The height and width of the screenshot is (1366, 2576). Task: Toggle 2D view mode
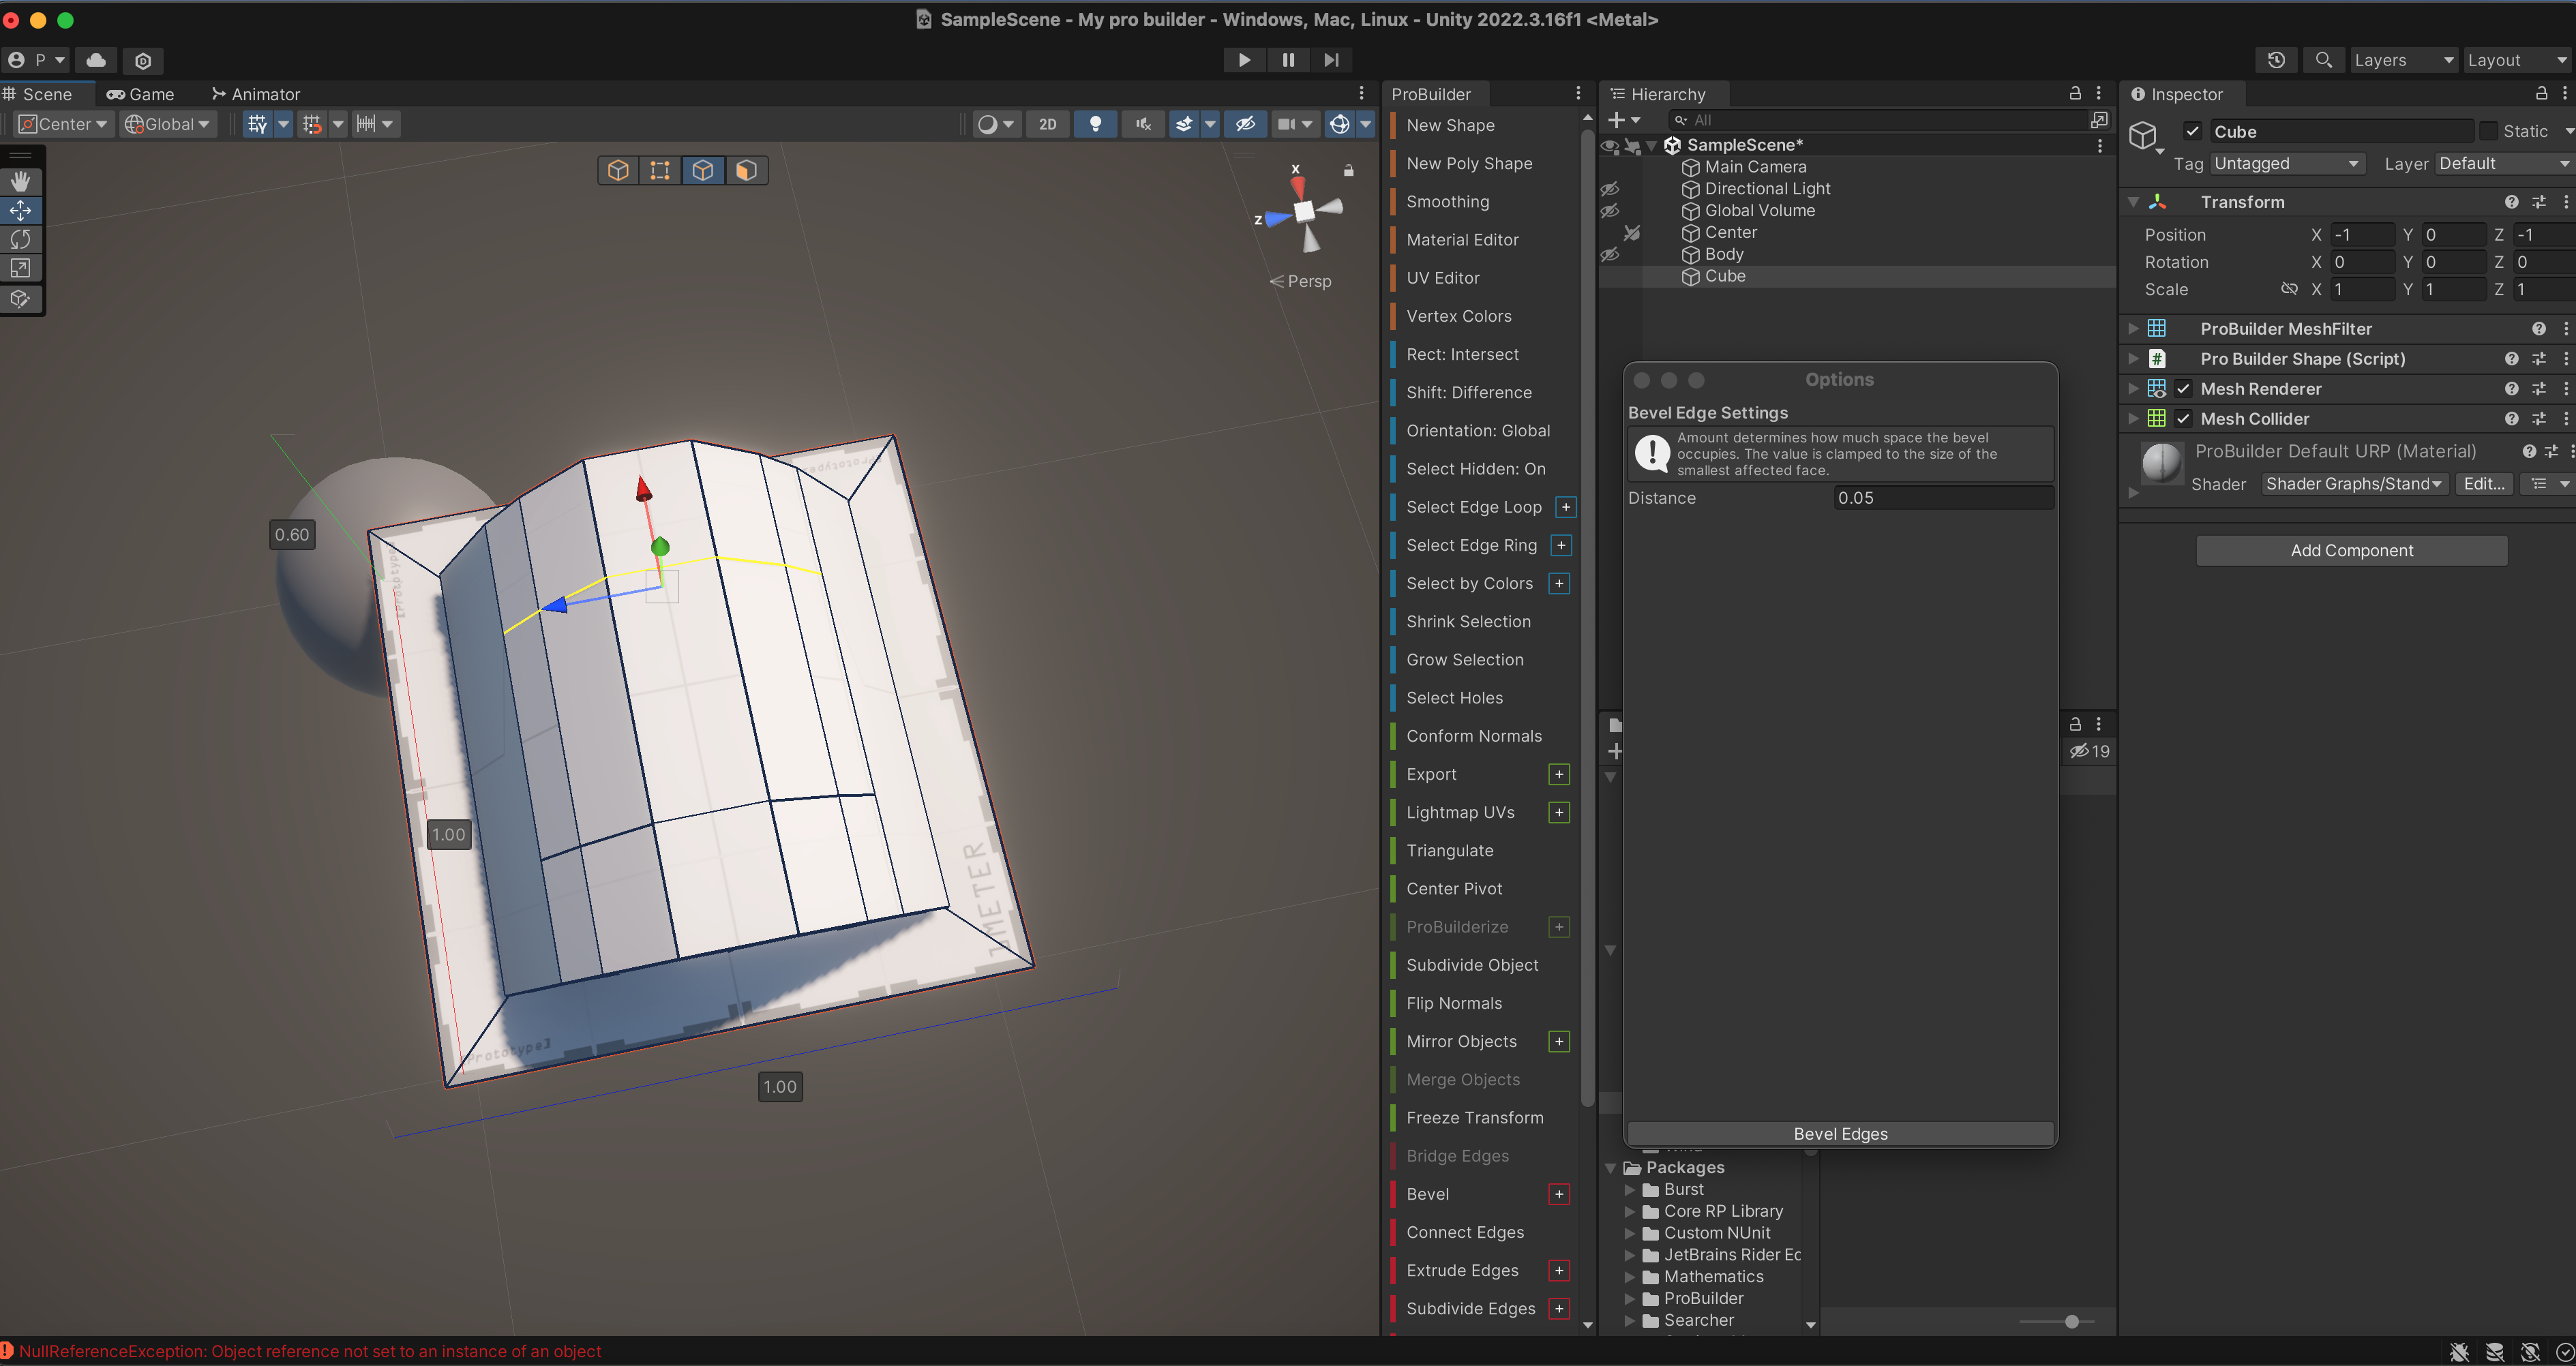click(1047, 124)
